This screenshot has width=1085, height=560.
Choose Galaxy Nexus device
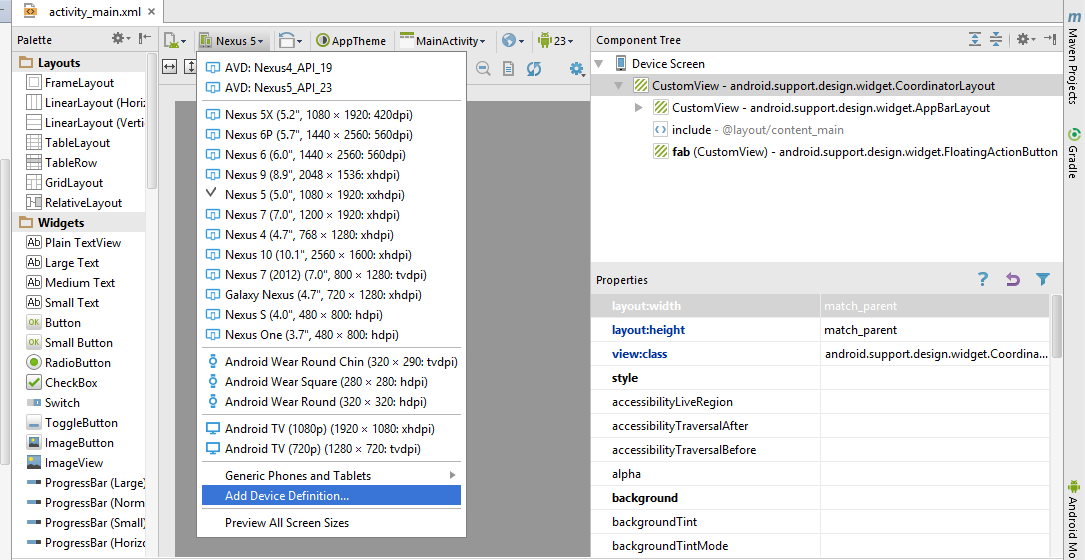(331, 295)
